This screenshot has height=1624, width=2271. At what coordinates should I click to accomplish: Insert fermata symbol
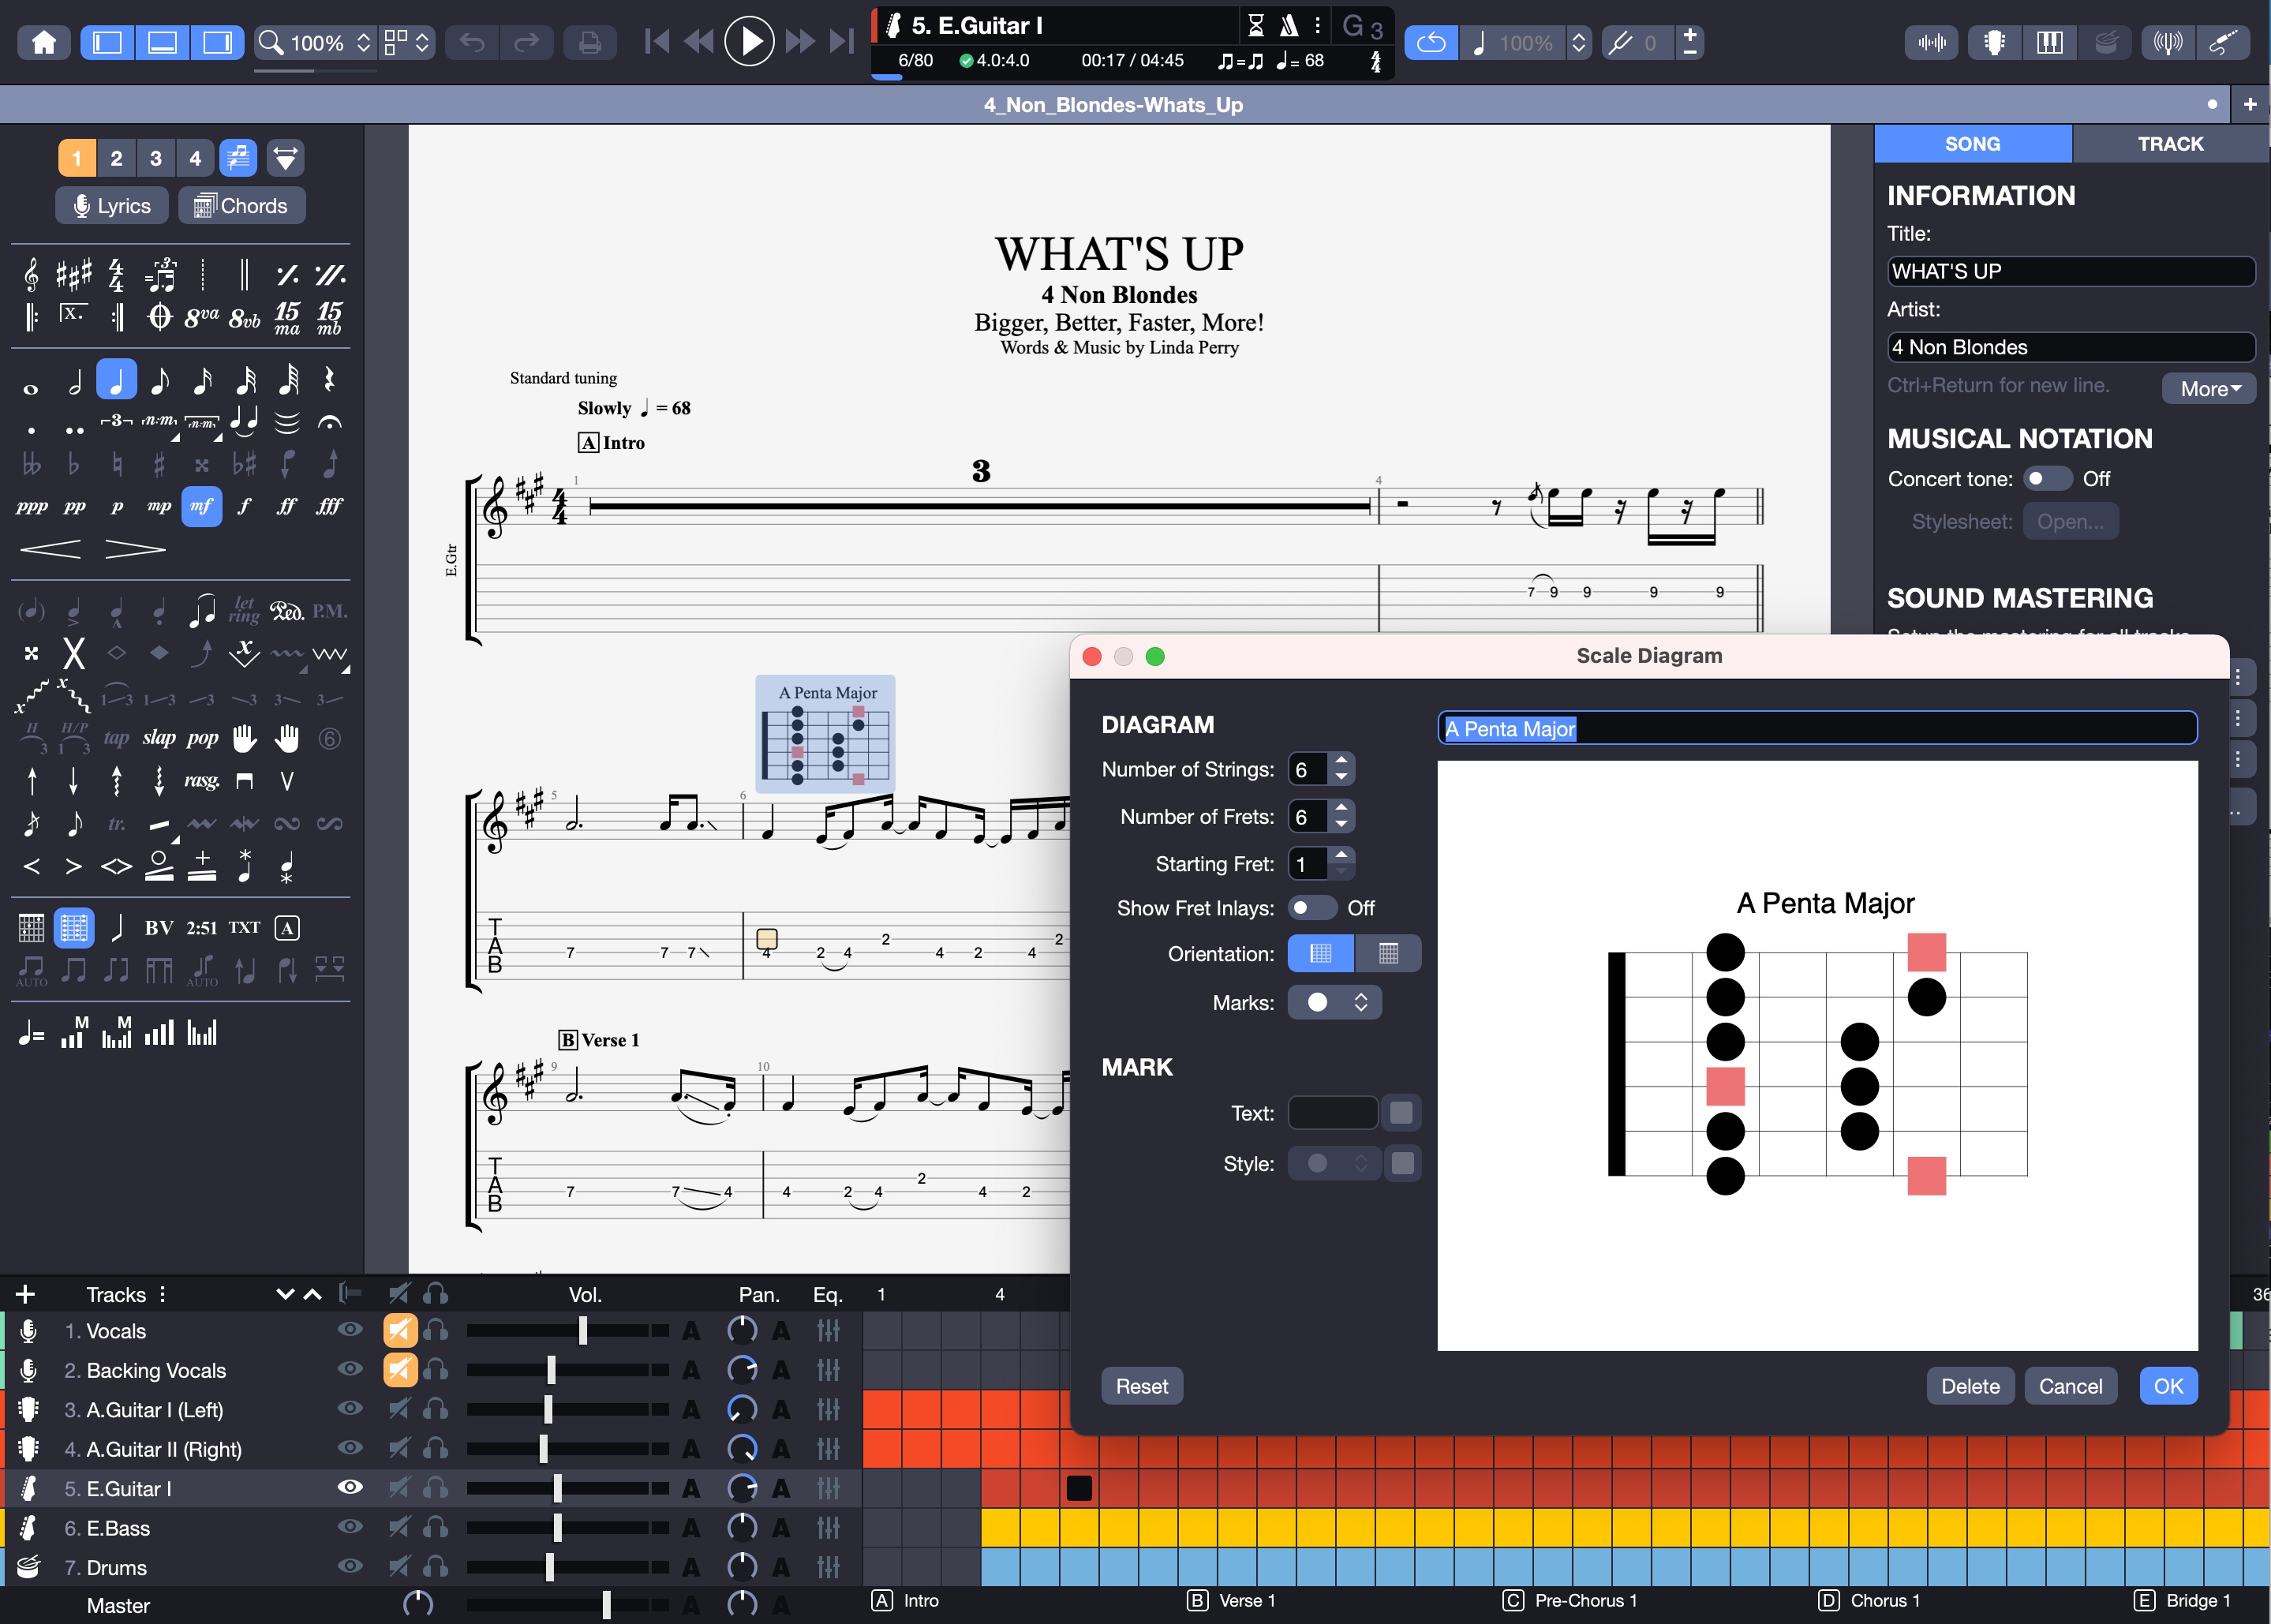coord(329,423)
